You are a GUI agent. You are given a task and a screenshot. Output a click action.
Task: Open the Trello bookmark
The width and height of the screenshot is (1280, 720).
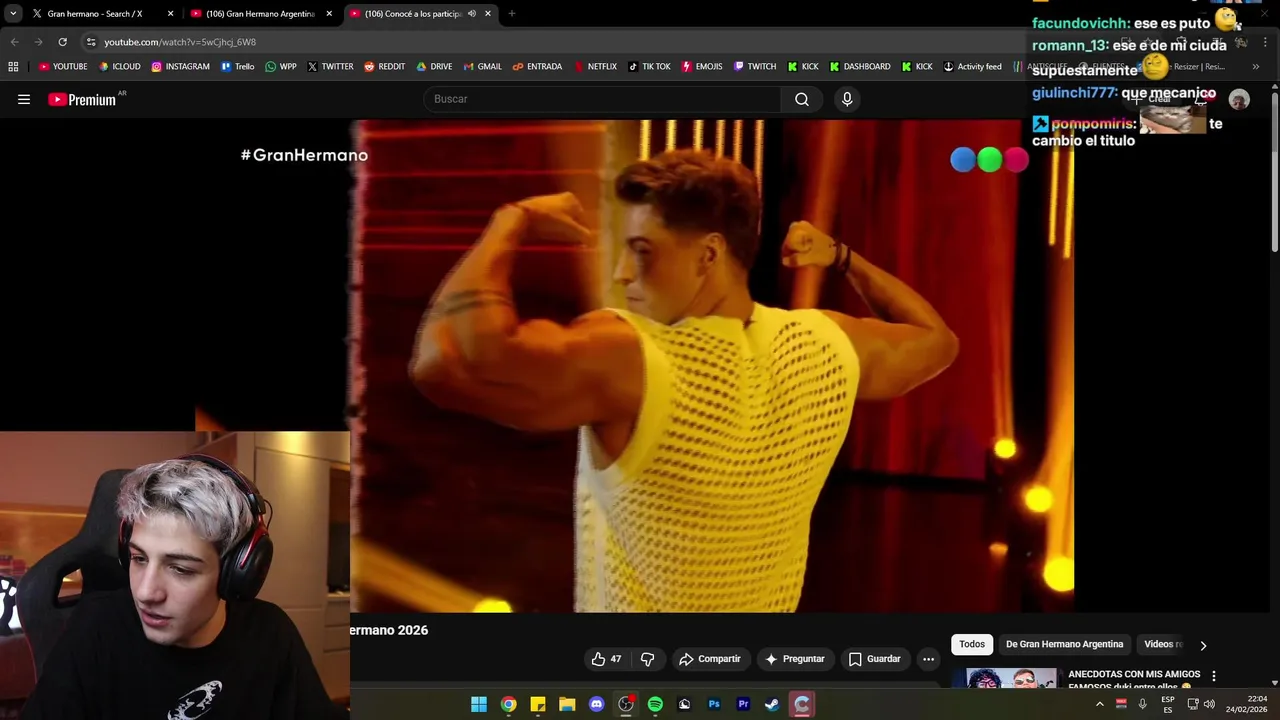238,67
